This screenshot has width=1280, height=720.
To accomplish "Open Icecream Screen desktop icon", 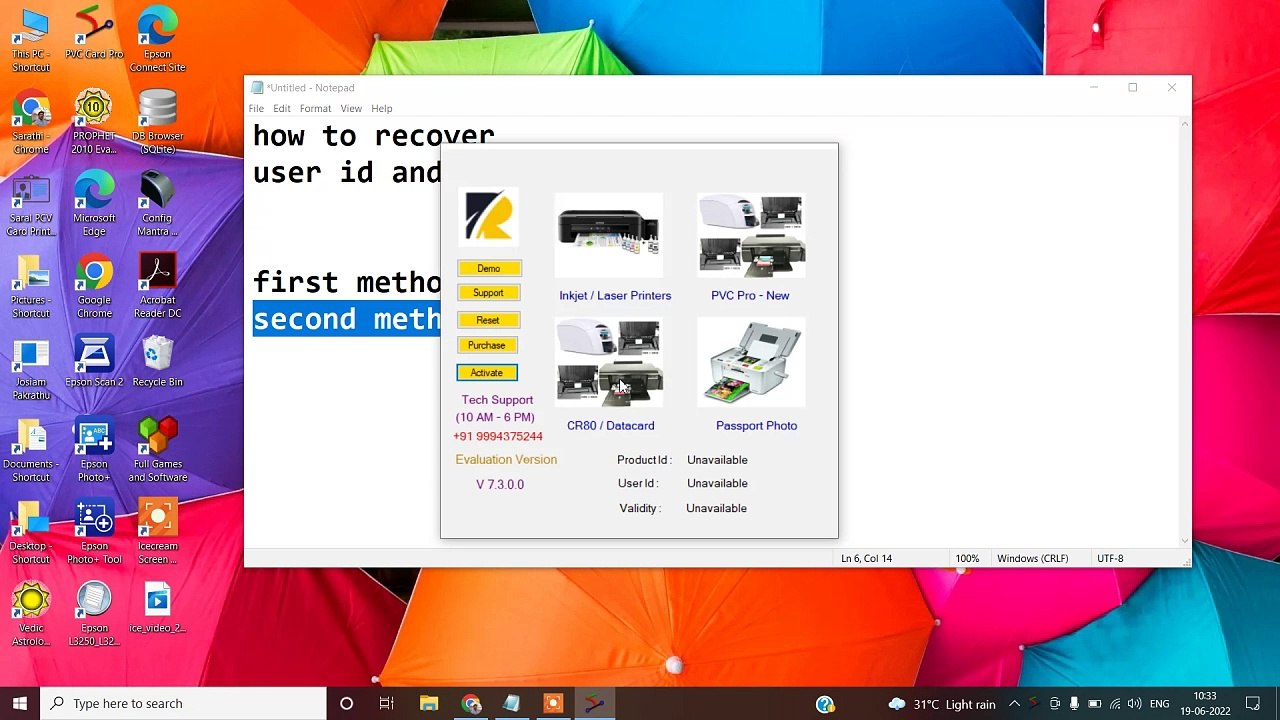I will [157, 532].
